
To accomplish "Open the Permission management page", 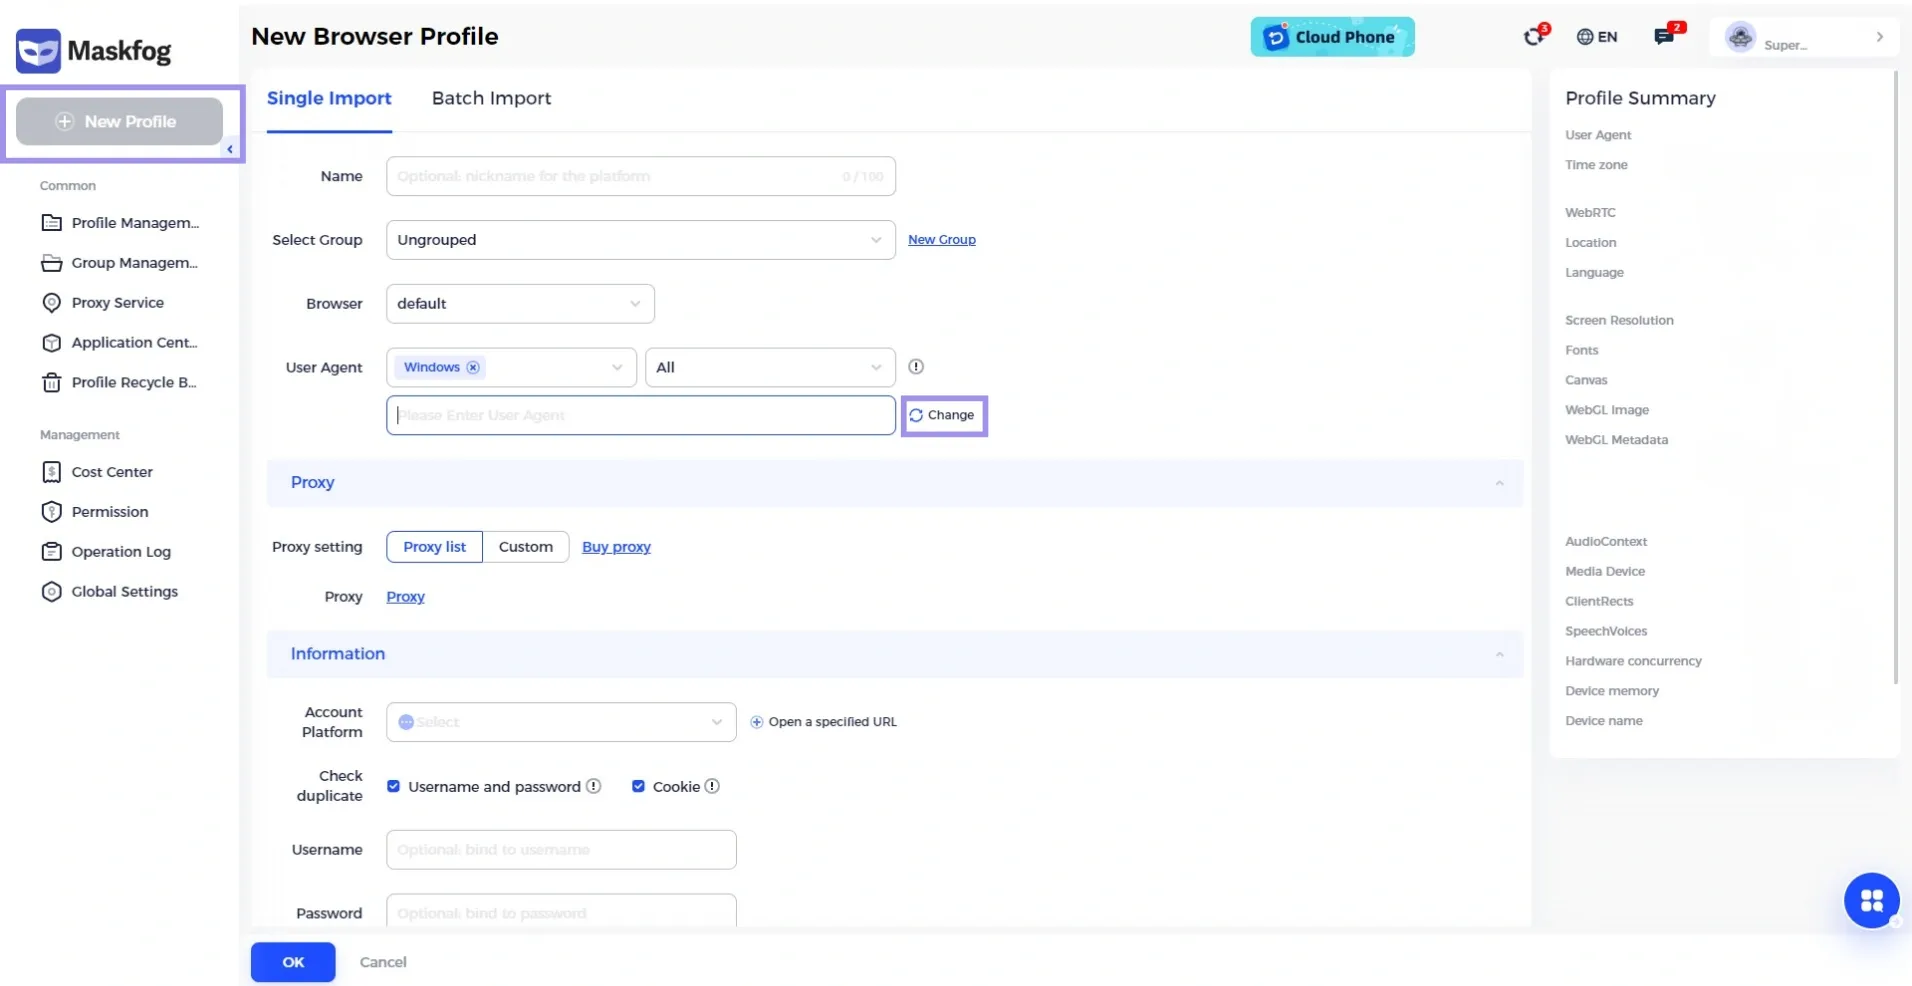I will pyautogui.click(x=108, y=511).
